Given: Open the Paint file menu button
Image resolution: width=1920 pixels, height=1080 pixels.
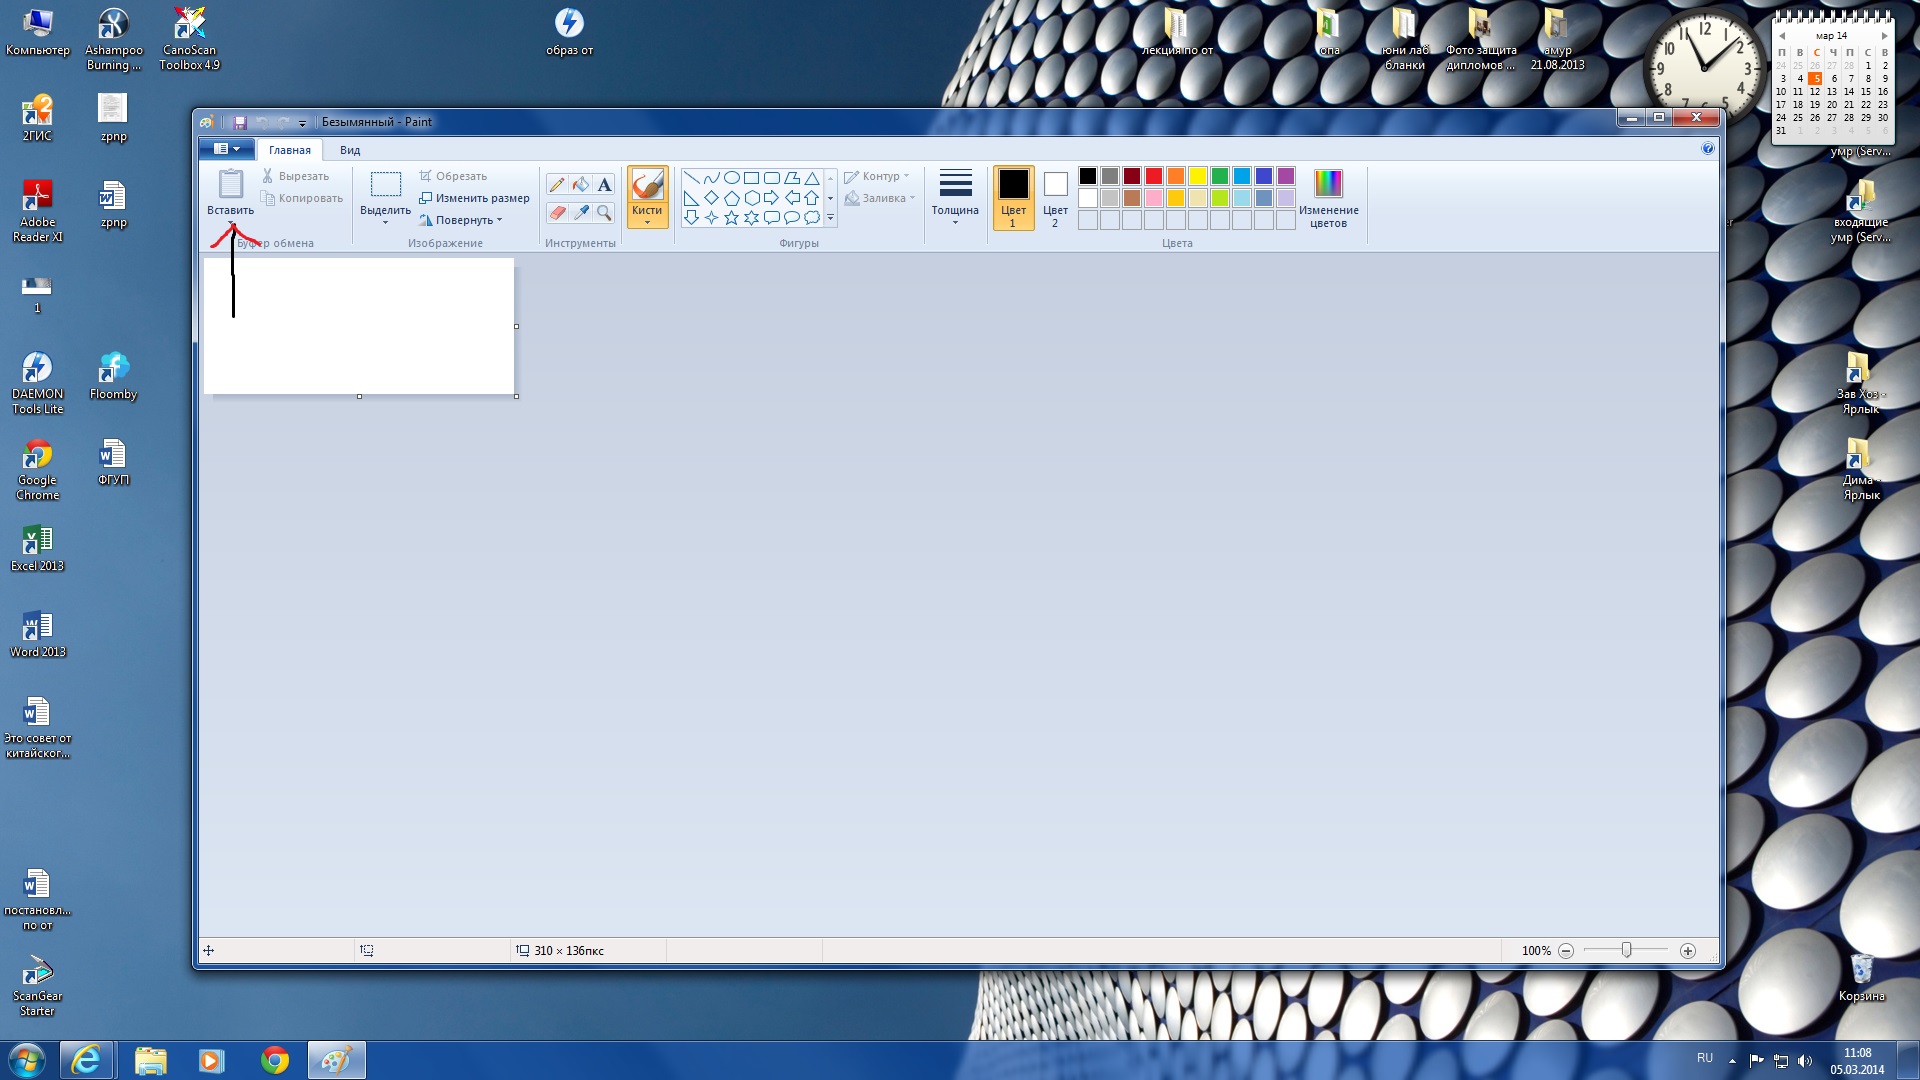Looking at the screenshot, I should tap(226, 149).
